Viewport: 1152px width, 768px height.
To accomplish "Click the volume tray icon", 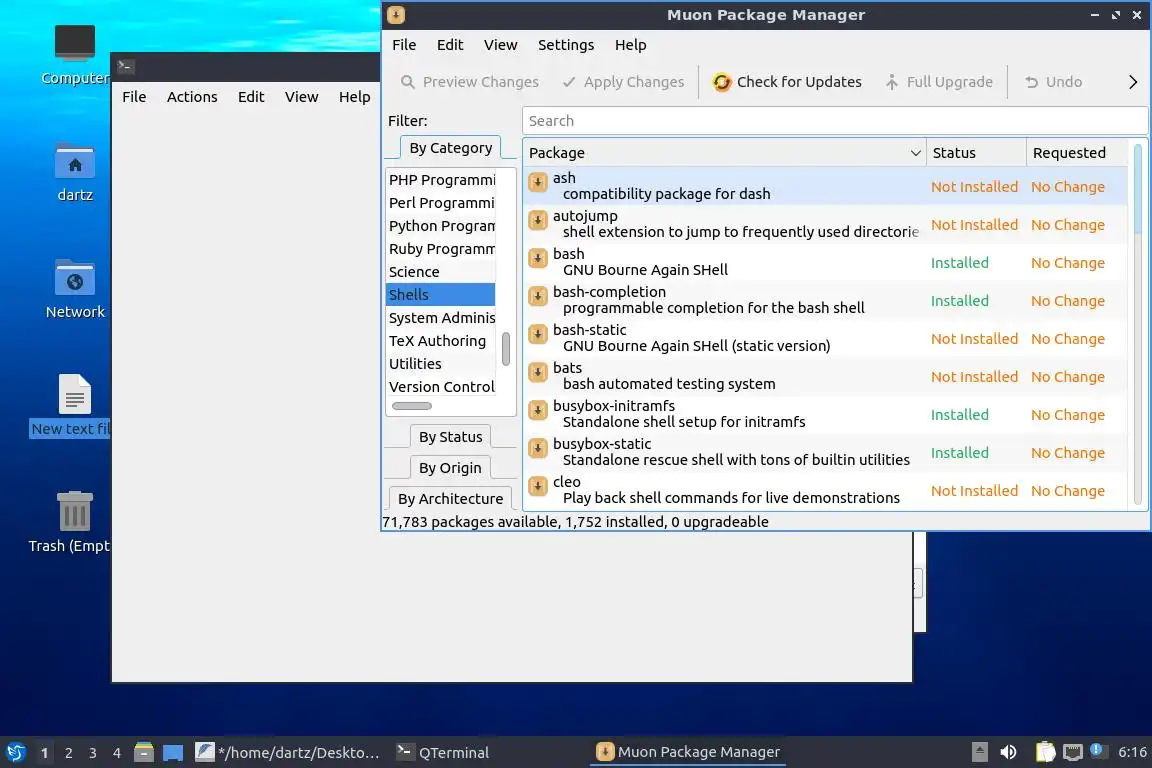I will (1008, 752).
